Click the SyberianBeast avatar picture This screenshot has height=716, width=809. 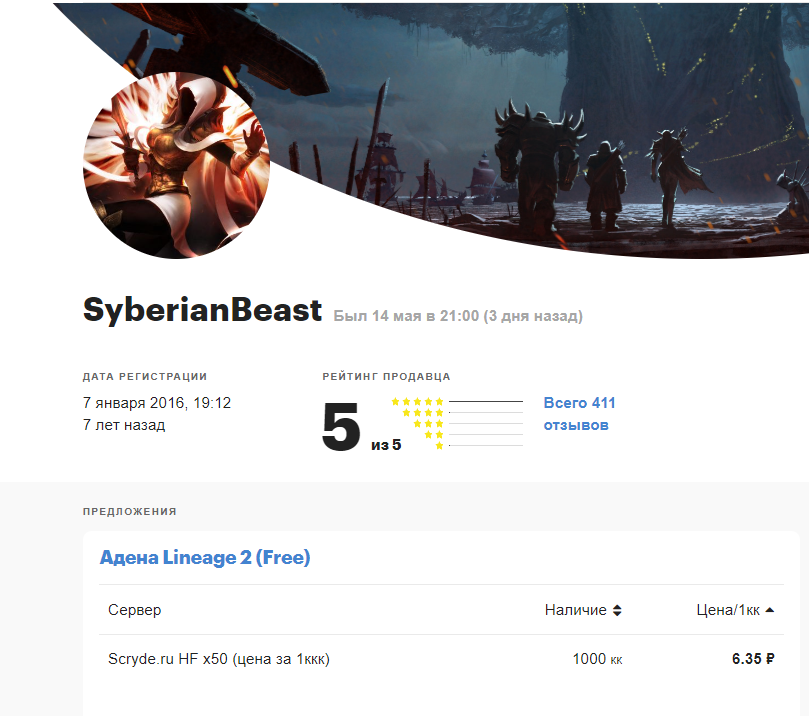tap(176, 165)
